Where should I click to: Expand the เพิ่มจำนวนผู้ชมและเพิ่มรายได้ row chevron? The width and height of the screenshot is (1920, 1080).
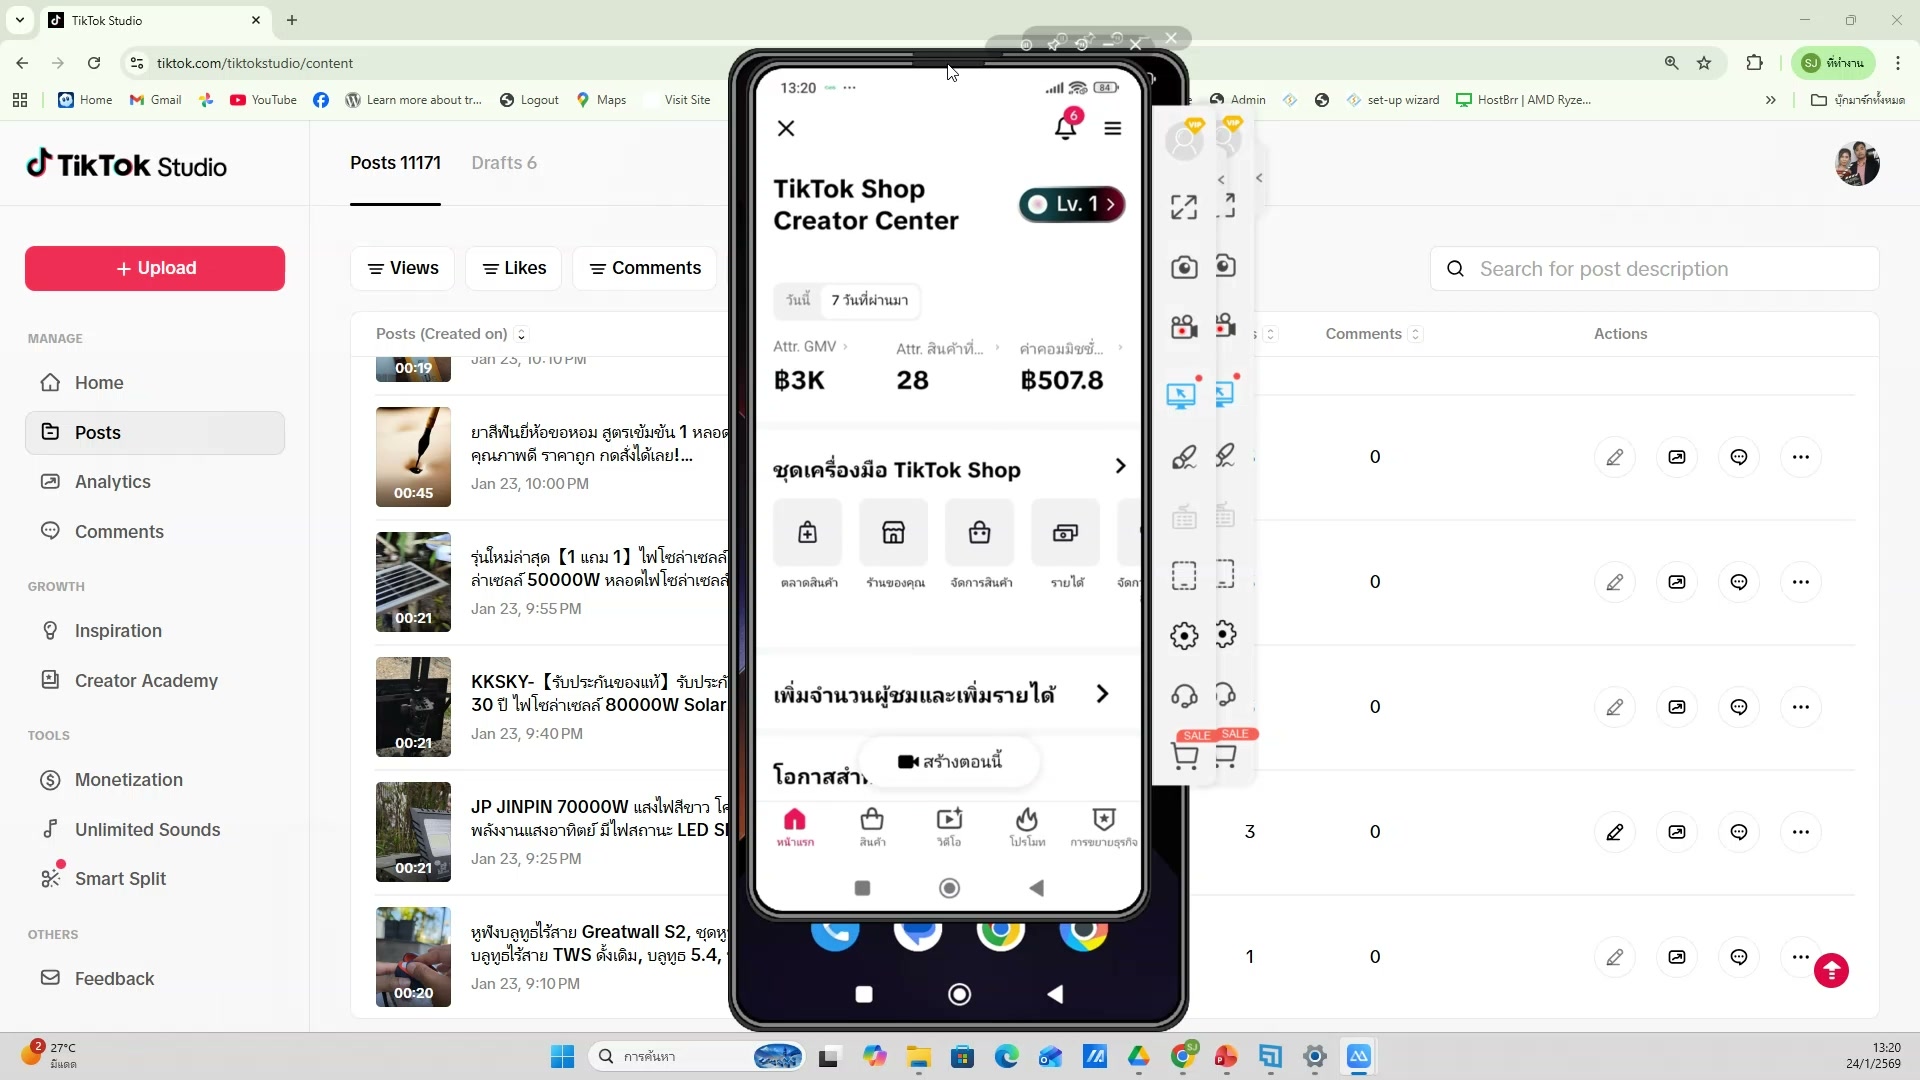1102,694
